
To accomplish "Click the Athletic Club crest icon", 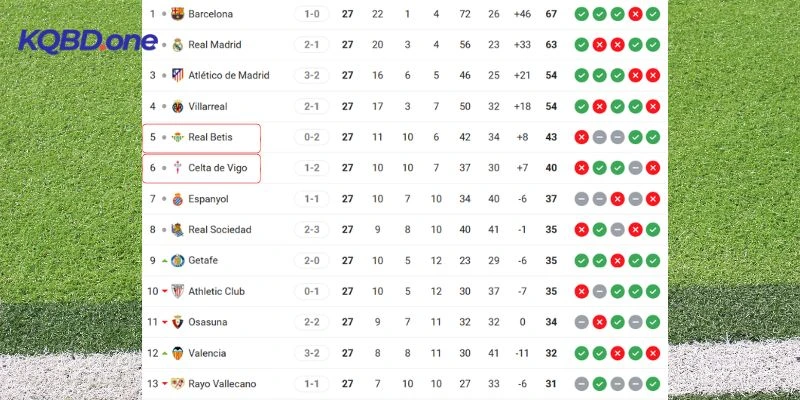I will pos(177,292).
